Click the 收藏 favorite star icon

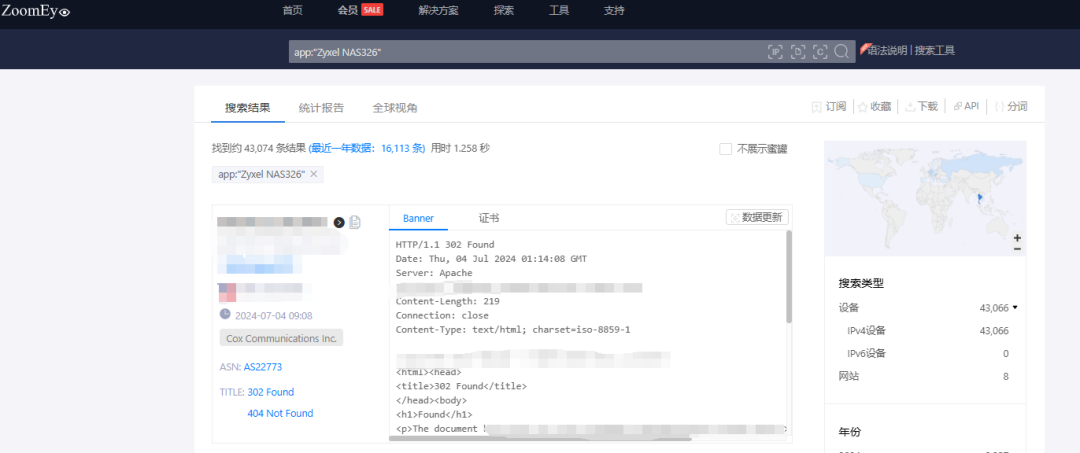(862, 107)
